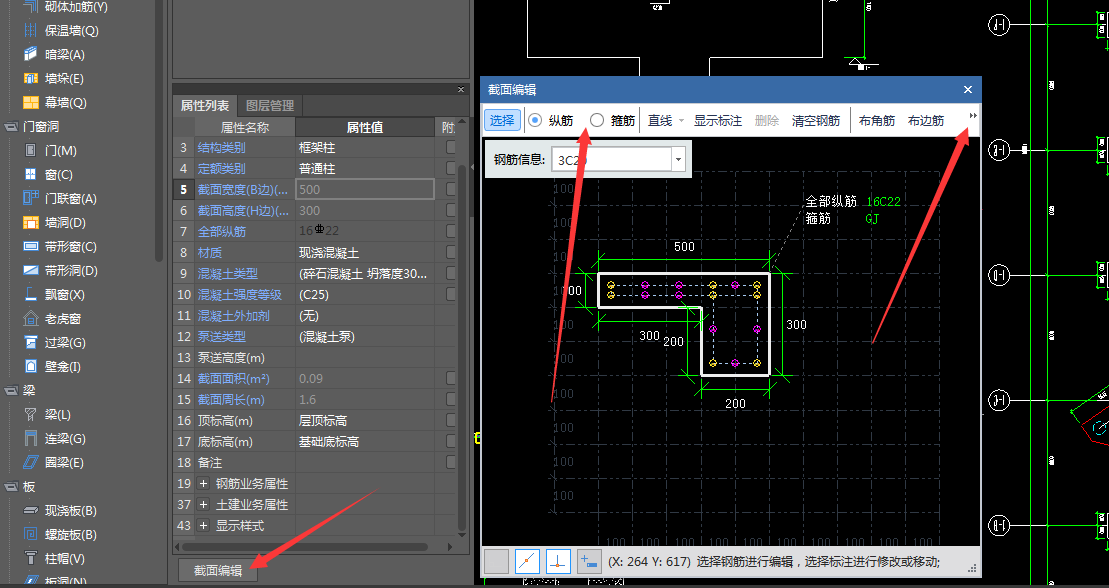Click the 16C22 label in section drawing
The height and width of the screenshot is (588, 1109).
pyautogui.click(x=883, y=202)
